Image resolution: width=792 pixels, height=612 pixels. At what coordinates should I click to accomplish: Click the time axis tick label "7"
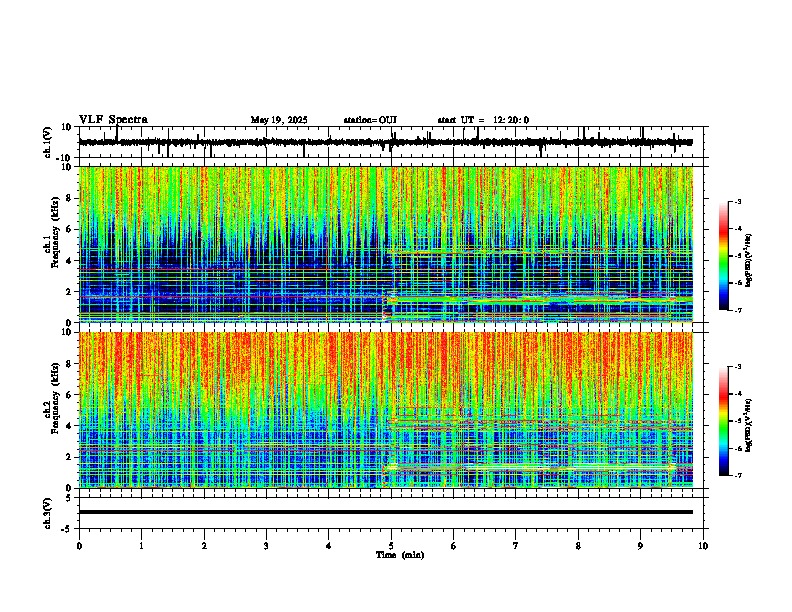tap(516, 546)
